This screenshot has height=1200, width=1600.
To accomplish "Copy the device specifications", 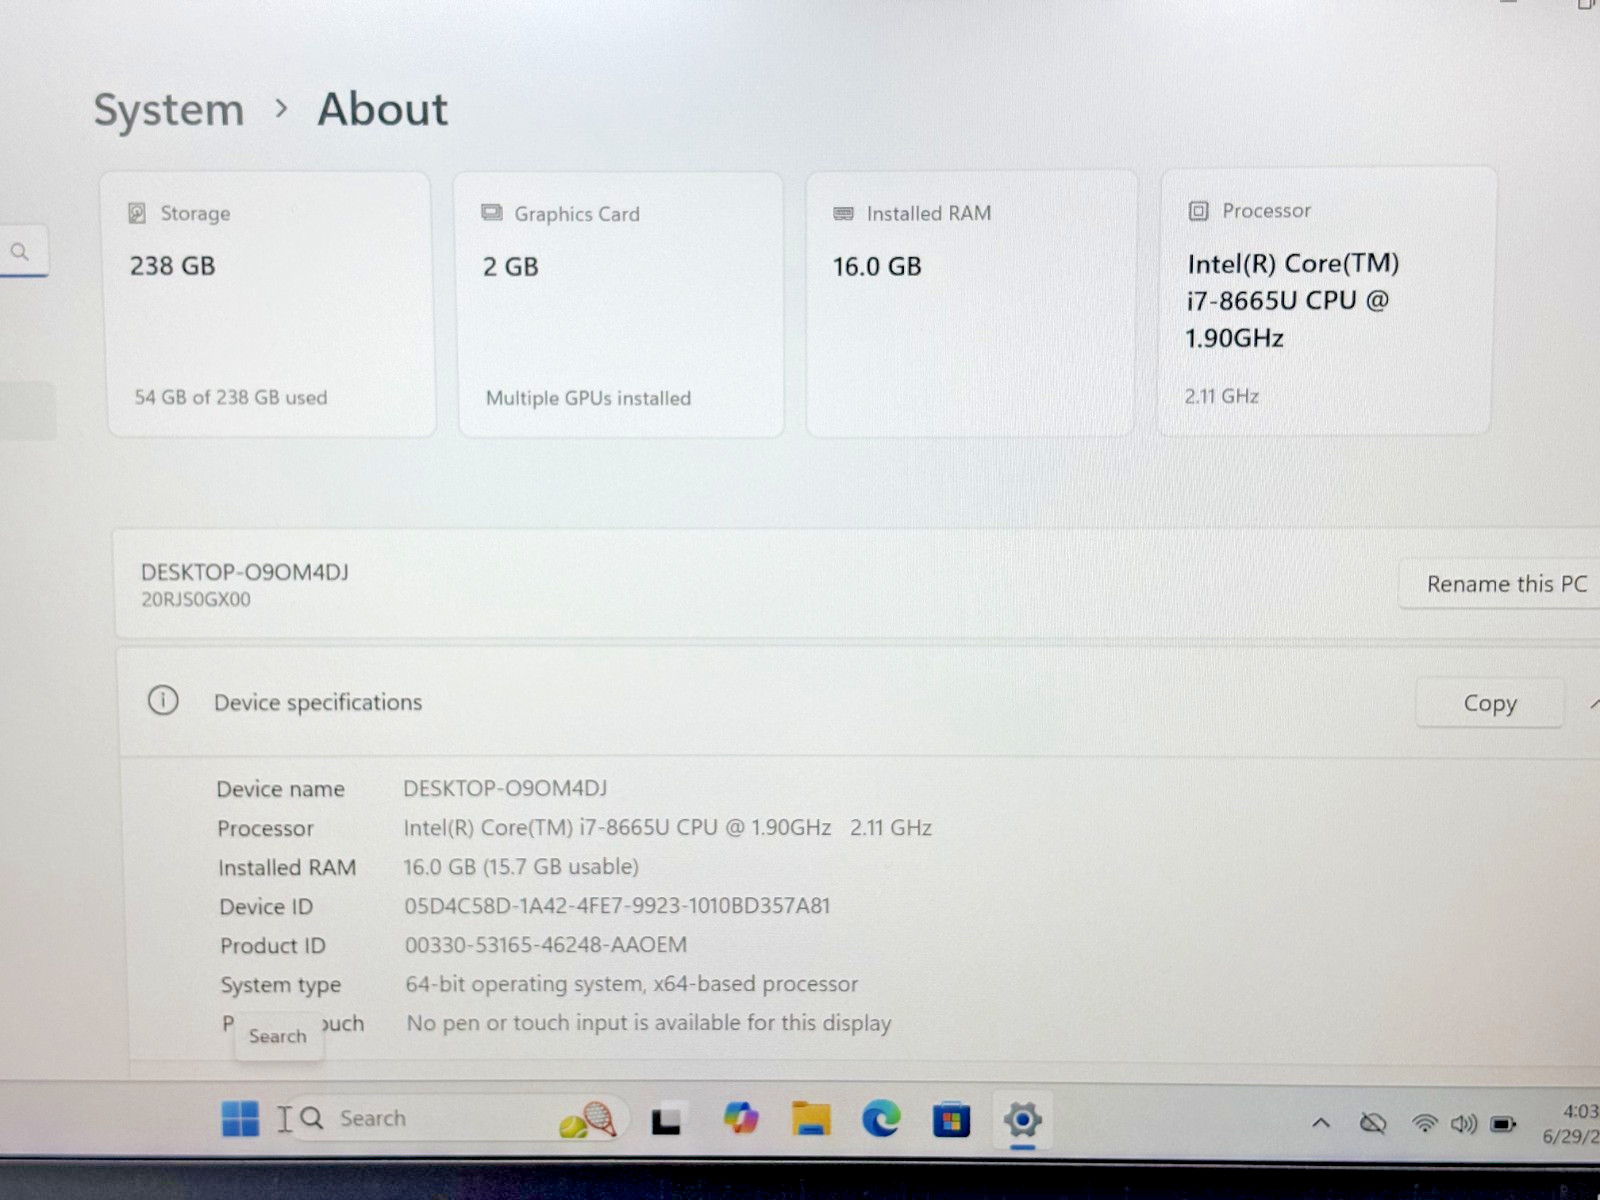I will point(1490,703).
